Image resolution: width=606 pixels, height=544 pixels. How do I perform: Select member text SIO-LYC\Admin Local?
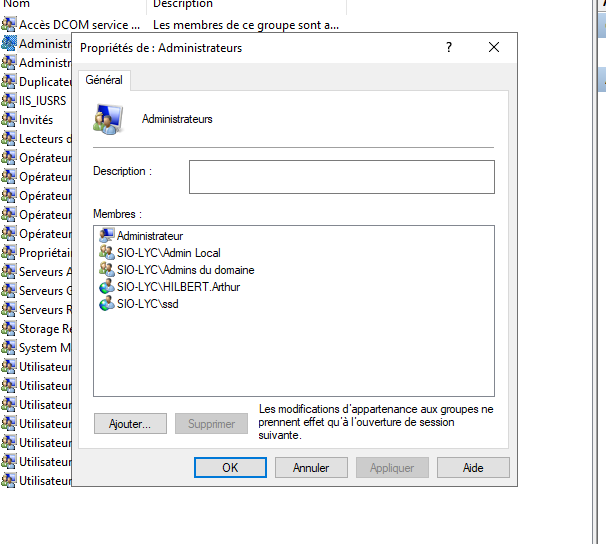point(169,253)
